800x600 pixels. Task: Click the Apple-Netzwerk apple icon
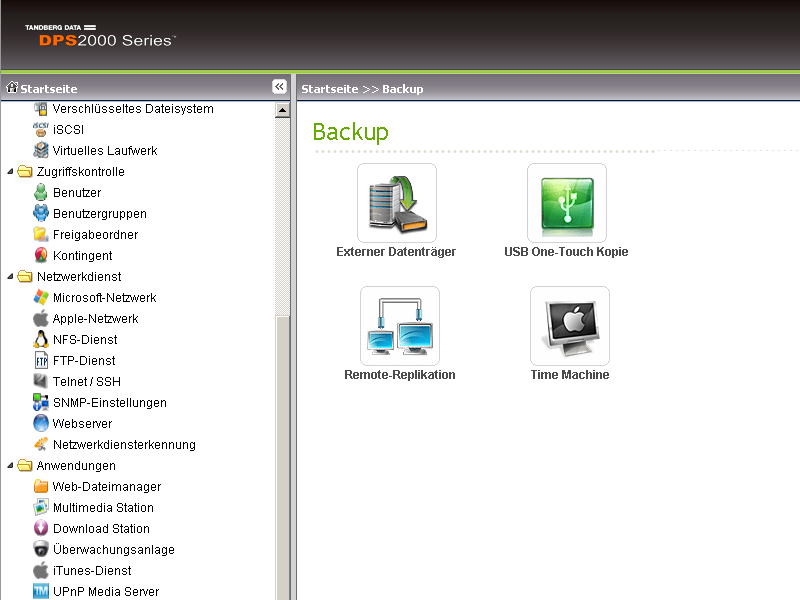coord(41,318)
